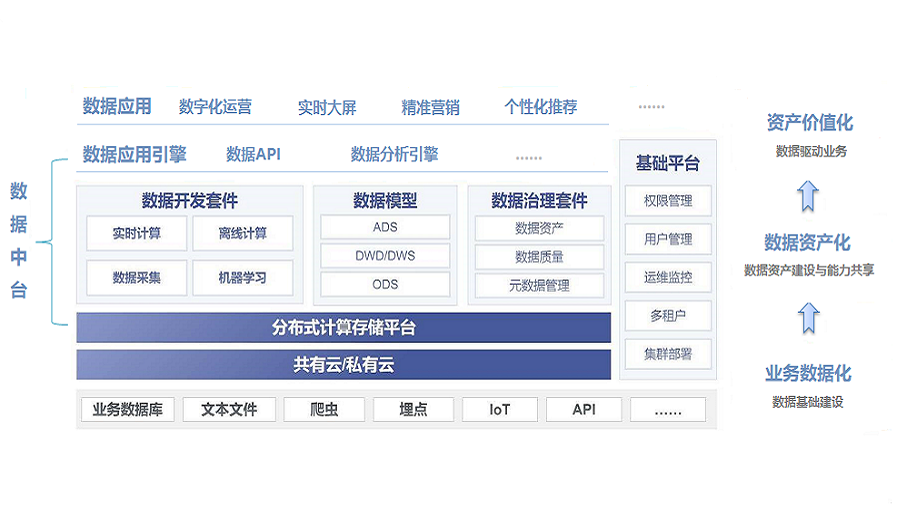Viewport: 897px width, 513px height.
Task: Select the 元数据管理 box
Action: (539, 285)
